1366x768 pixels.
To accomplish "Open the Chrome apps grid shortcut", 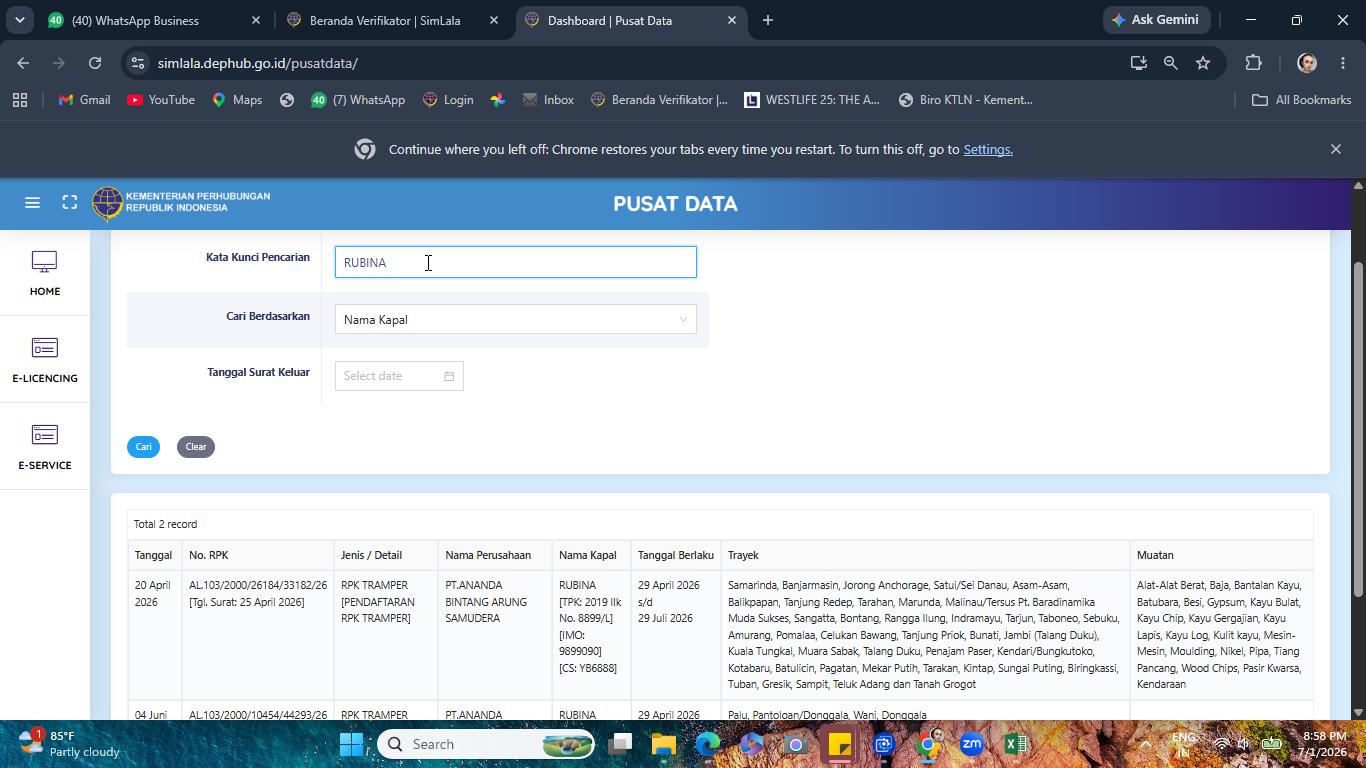I will pyautogui.click(x=20, y=100).
